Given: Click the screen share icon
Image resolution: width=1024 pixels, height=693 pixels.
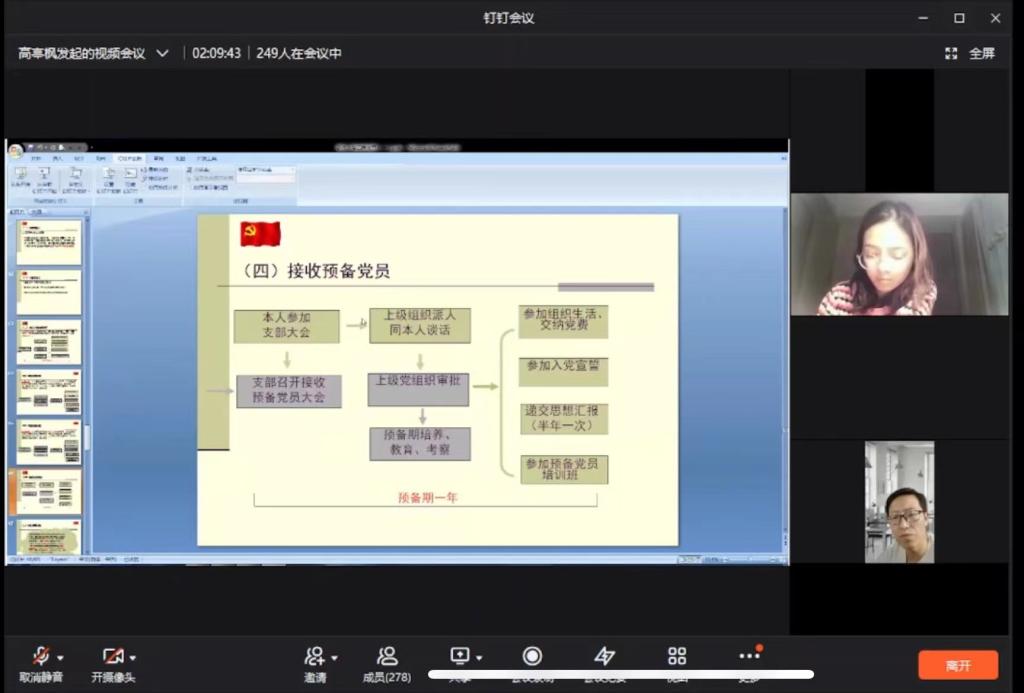Looking at the screenshot, I should 459,656.
